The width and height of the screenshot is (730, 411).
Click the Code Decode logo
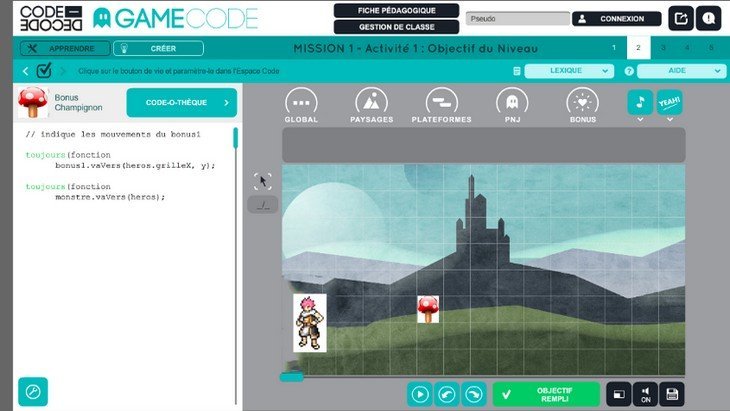51,19
